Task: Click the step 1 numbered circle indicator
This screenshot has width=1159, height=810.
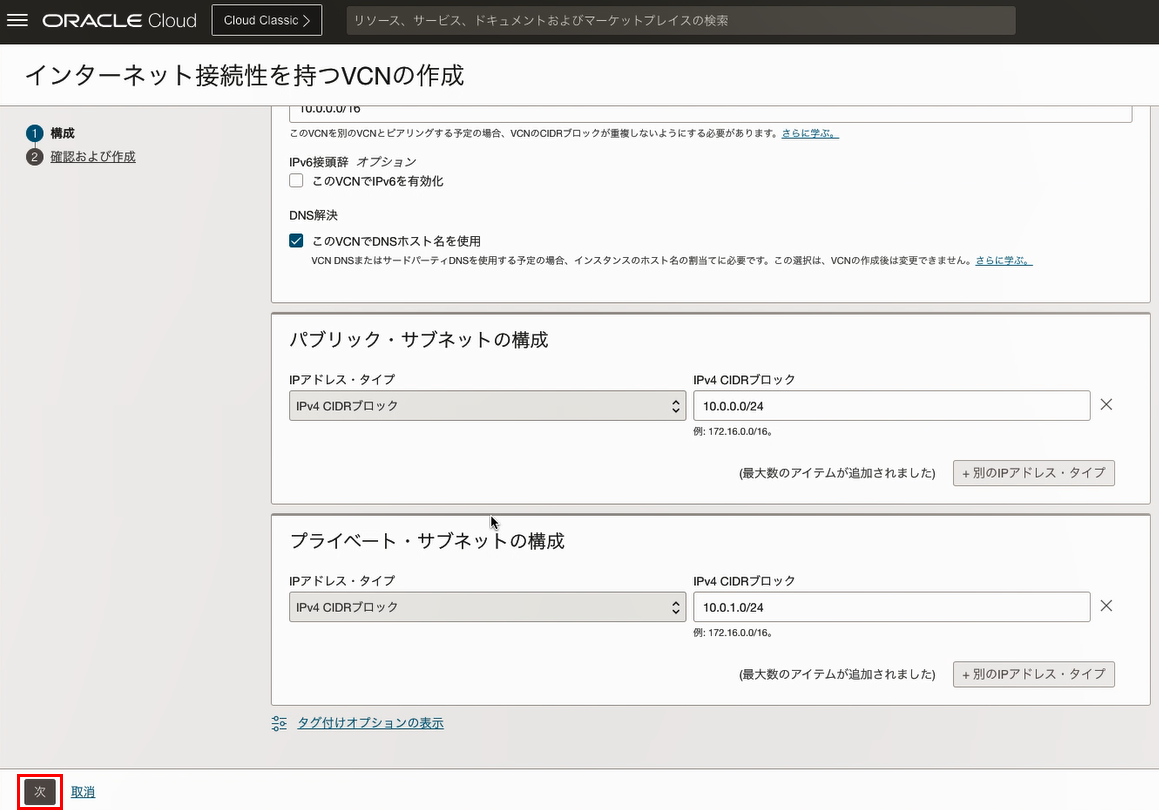Action: [34, 132]
